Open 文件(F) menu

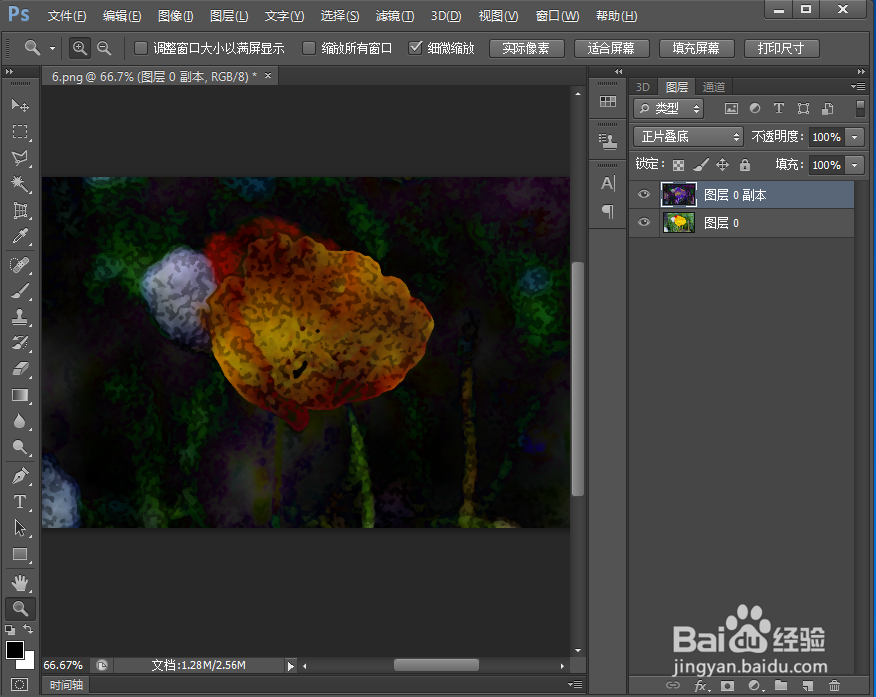pos(66,16)
